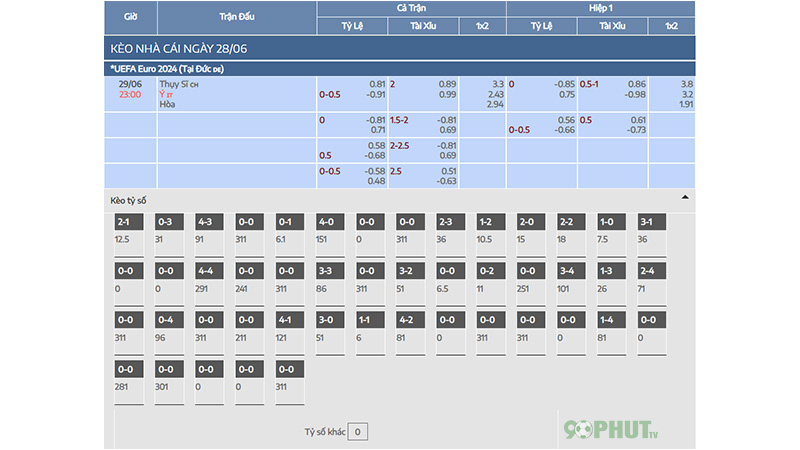Pick the 2-0 score box

(531, 222)
